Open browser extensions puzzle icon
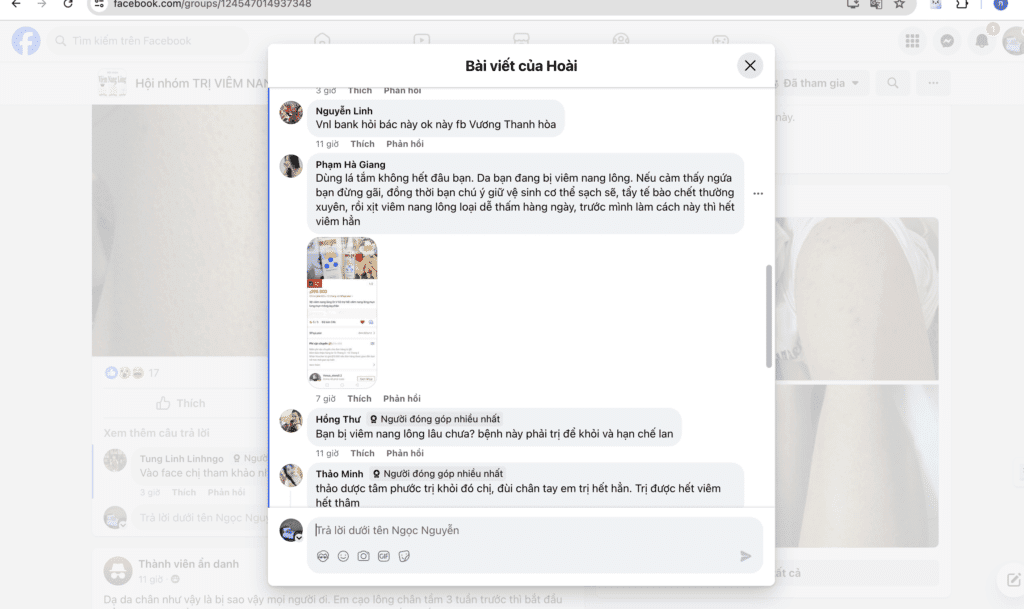The image size is (1024, 609). click(962, 5)
